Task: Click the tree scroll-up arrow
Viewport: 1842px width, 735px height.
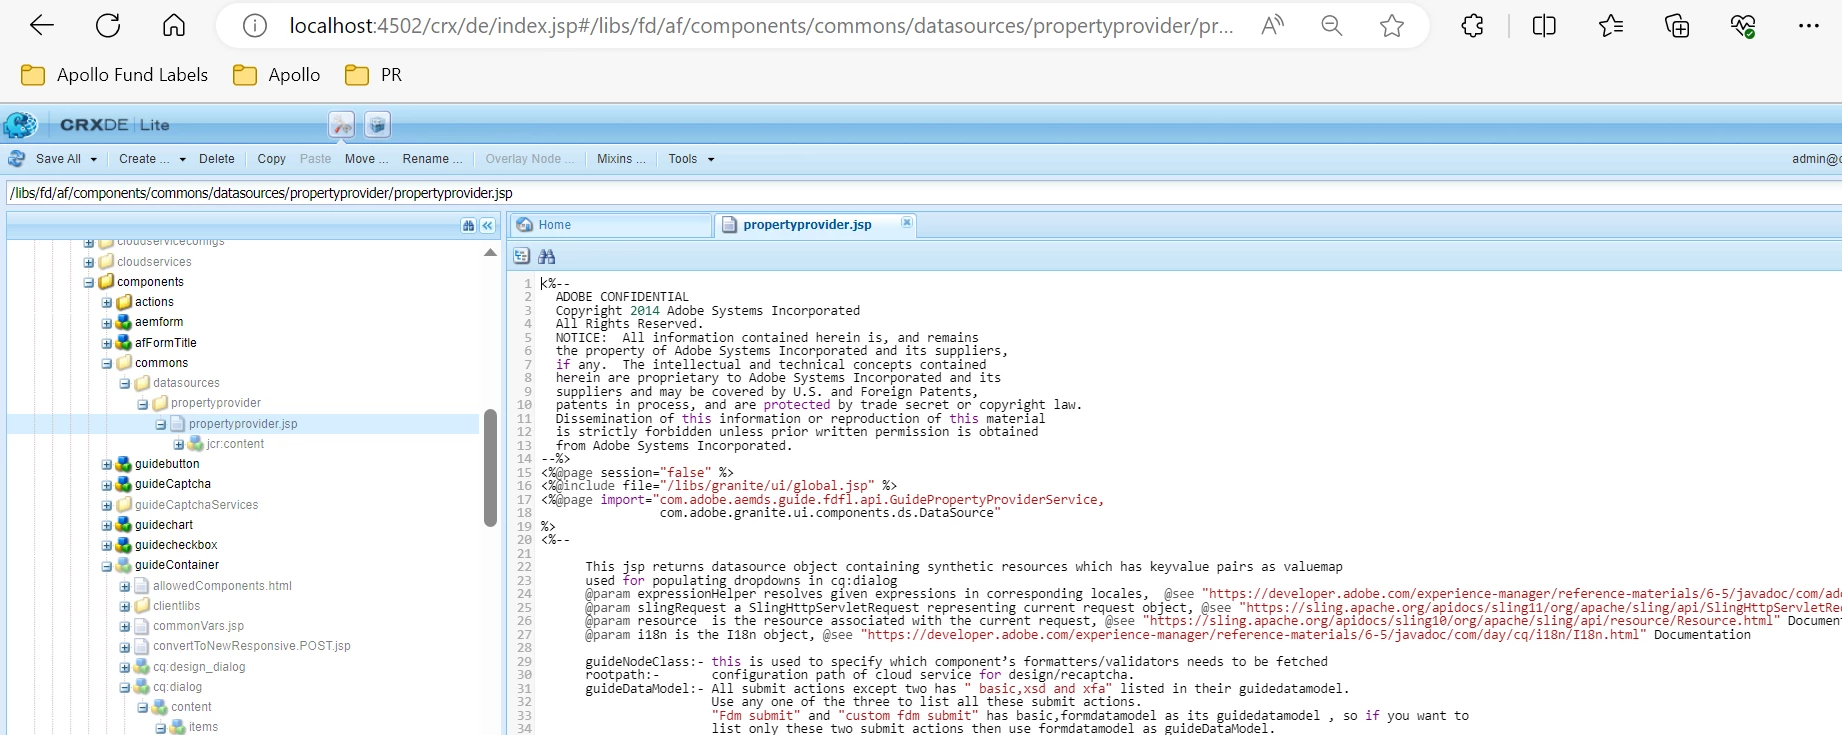Action: click(x=490, y=253)
